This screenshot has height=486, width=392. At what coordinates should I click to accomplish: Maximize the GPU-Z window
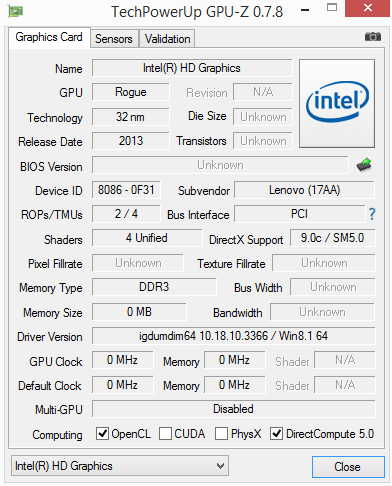pyautogui.click(x=332, y=7)
